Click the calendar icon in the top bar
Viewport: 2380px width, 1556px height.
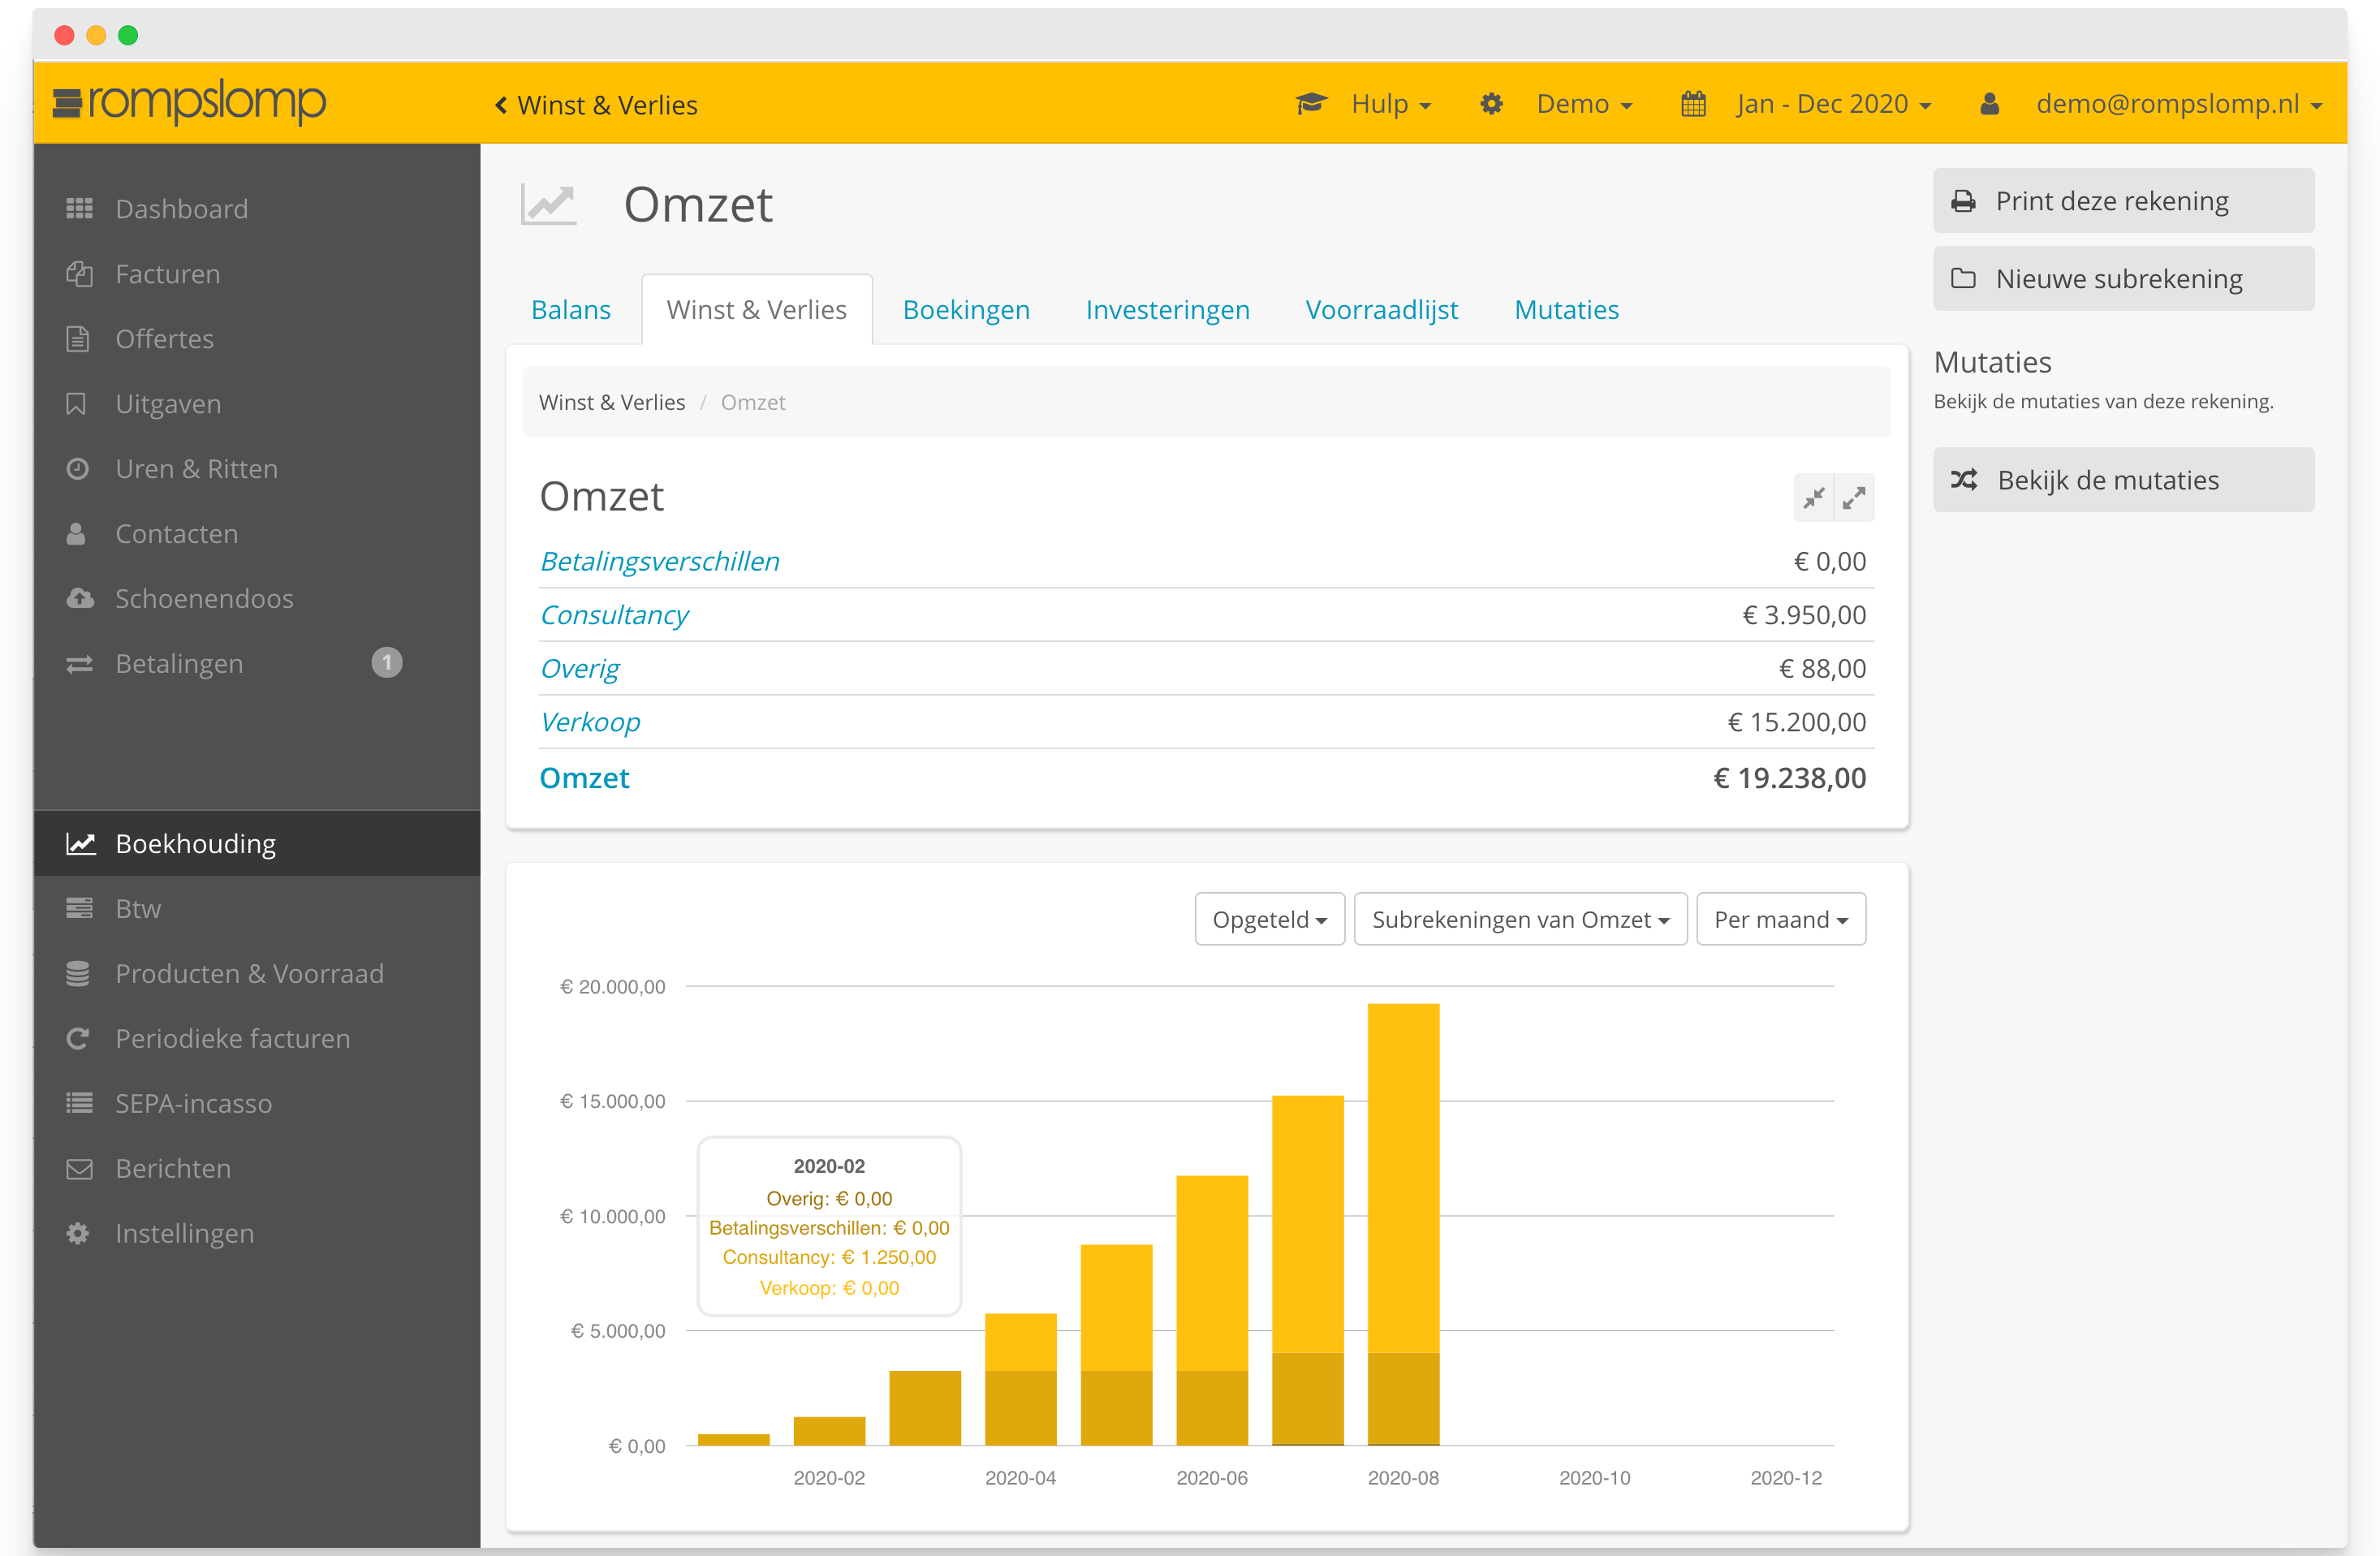click(x=1693, y=104)
